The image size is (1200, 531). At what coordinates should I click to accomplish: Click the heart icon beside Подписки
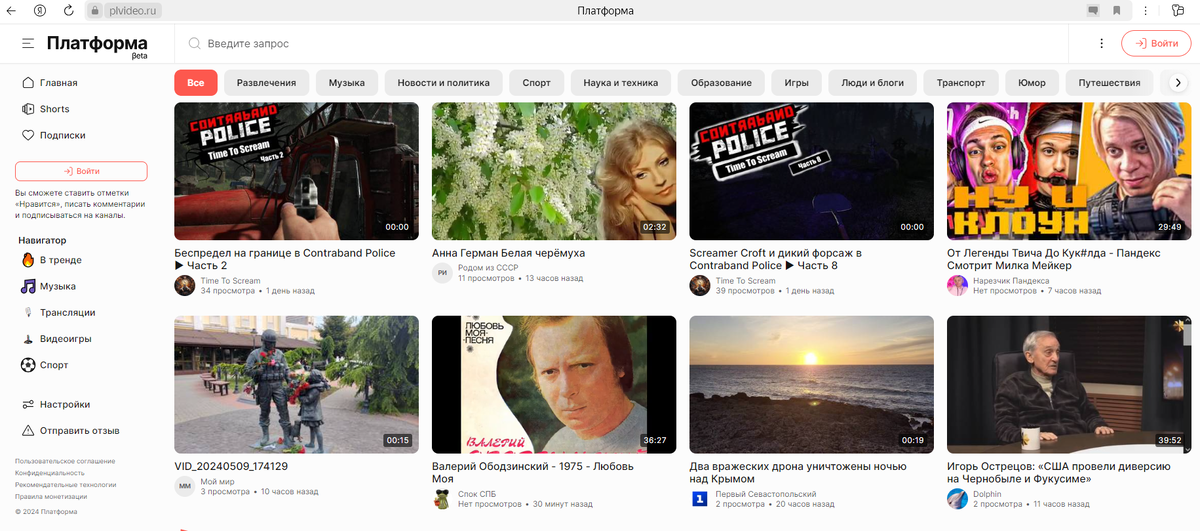(29, 135)
